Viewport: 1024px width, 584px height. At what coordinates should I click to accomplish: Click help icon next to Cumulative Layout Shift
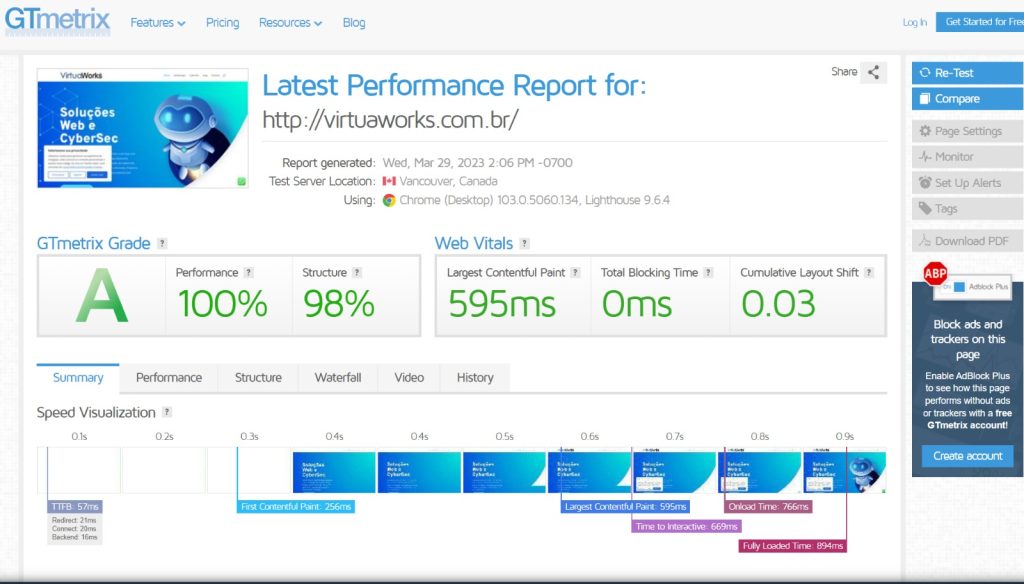point(869,272)
